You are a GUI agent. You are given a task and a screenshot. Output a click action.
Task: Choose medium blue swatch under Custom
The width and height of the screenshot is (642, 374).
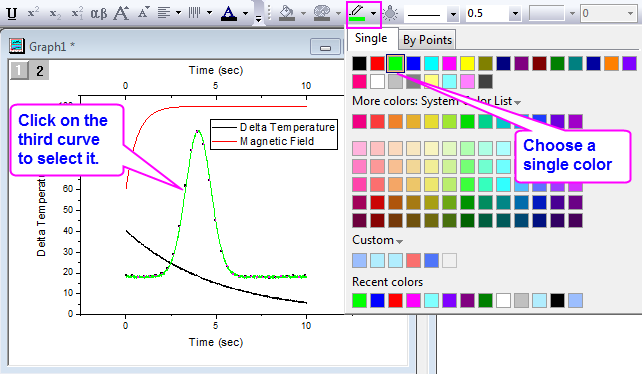coord(431,260)
